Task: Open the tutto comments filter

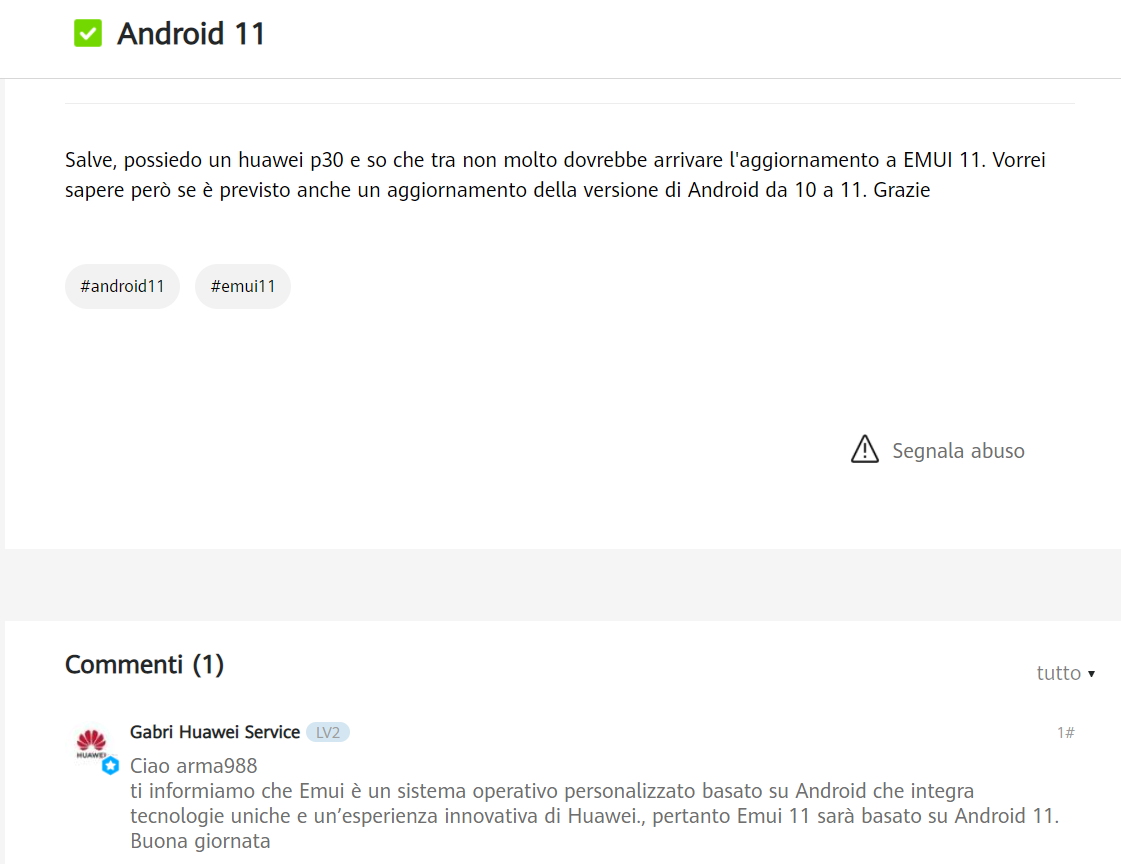Action: [x=1065, y=673]
